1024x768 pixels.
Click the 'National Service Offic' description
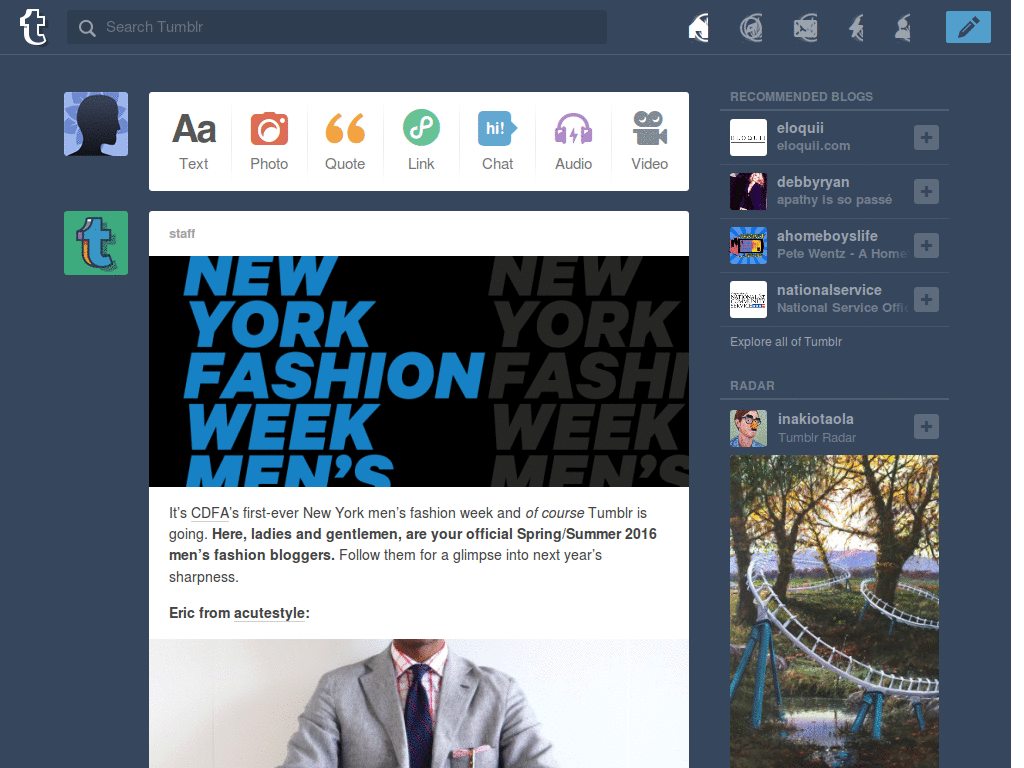[x=842, y=308]
